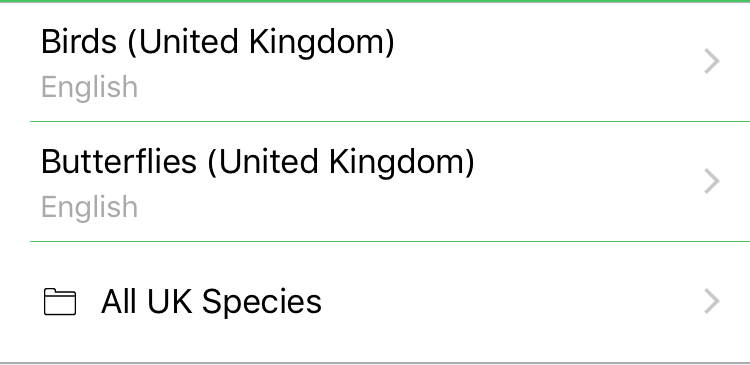Select the word Birds in the first row
Viewport: 750px width, 365px height.
click(79, 42)
